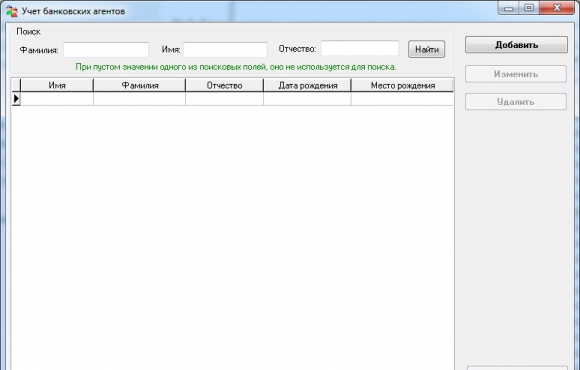Sort by Дата рождения column header

click(x=307, y=85)
